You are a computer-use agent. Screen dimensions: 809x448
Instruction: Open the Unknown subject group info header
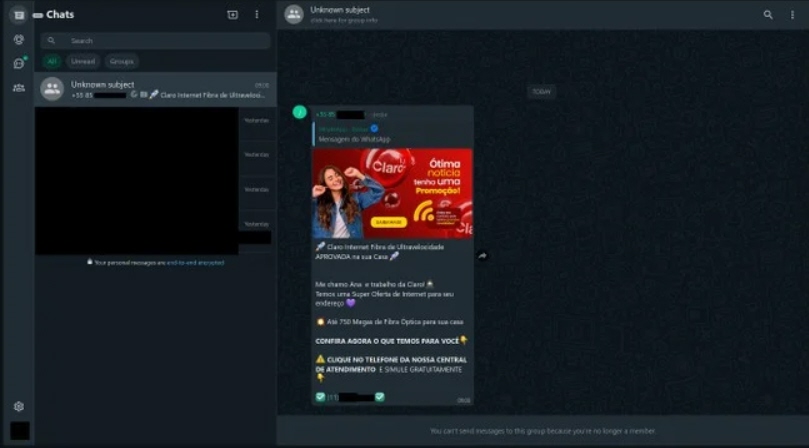click(344, 14)
